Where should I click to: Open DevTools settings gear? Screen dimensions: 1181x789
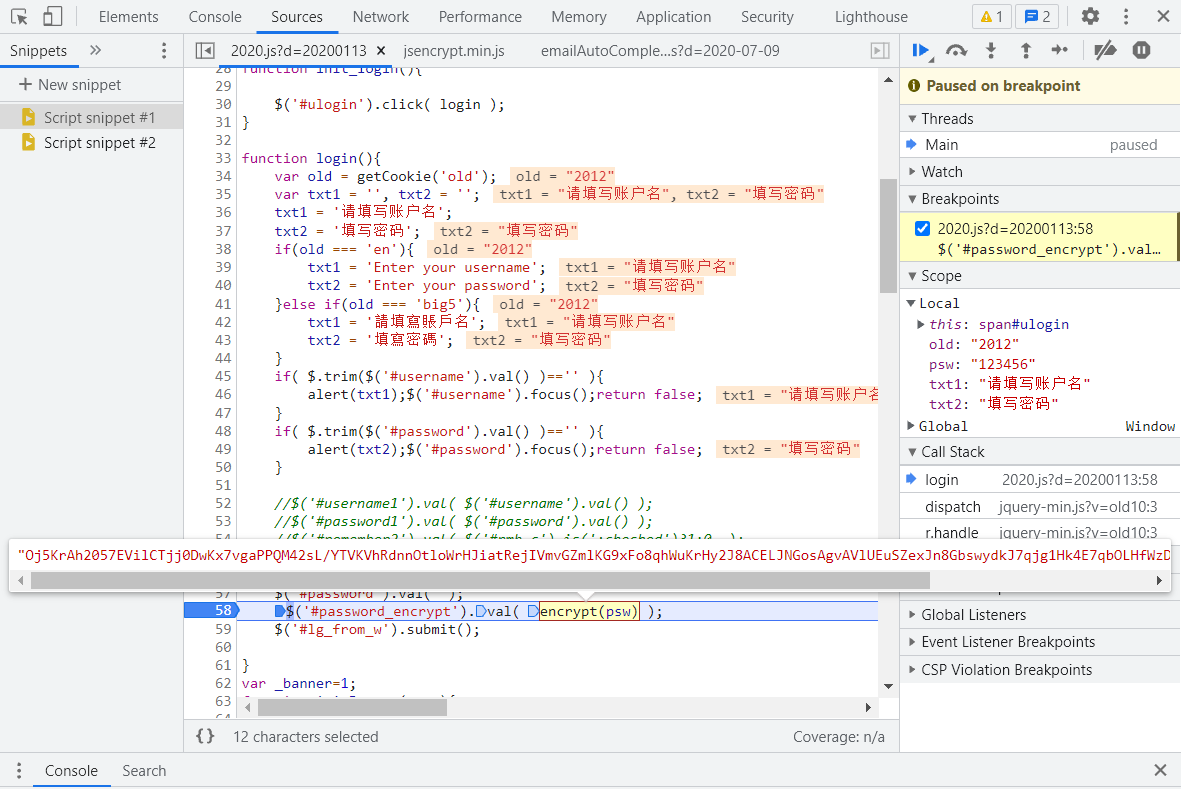point(1090,16)
